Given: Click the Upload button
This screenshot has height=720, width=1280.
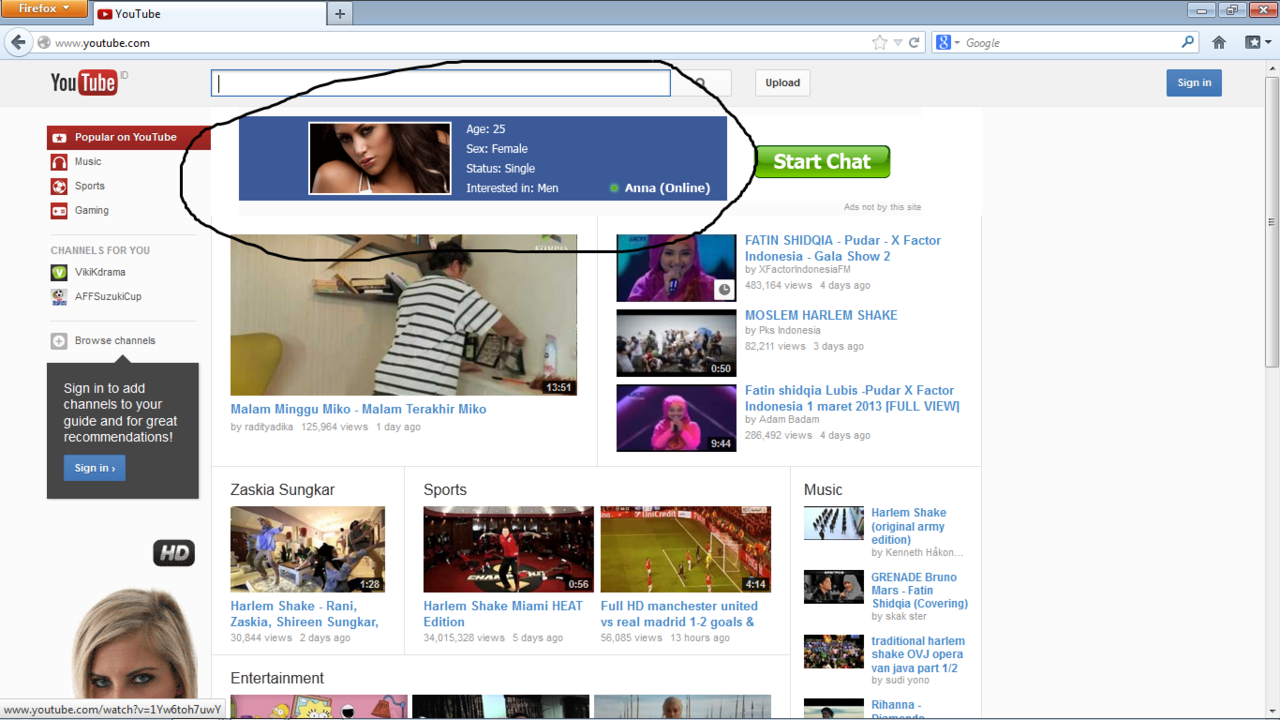Looking at the screenshot, I should pos(783,83).
